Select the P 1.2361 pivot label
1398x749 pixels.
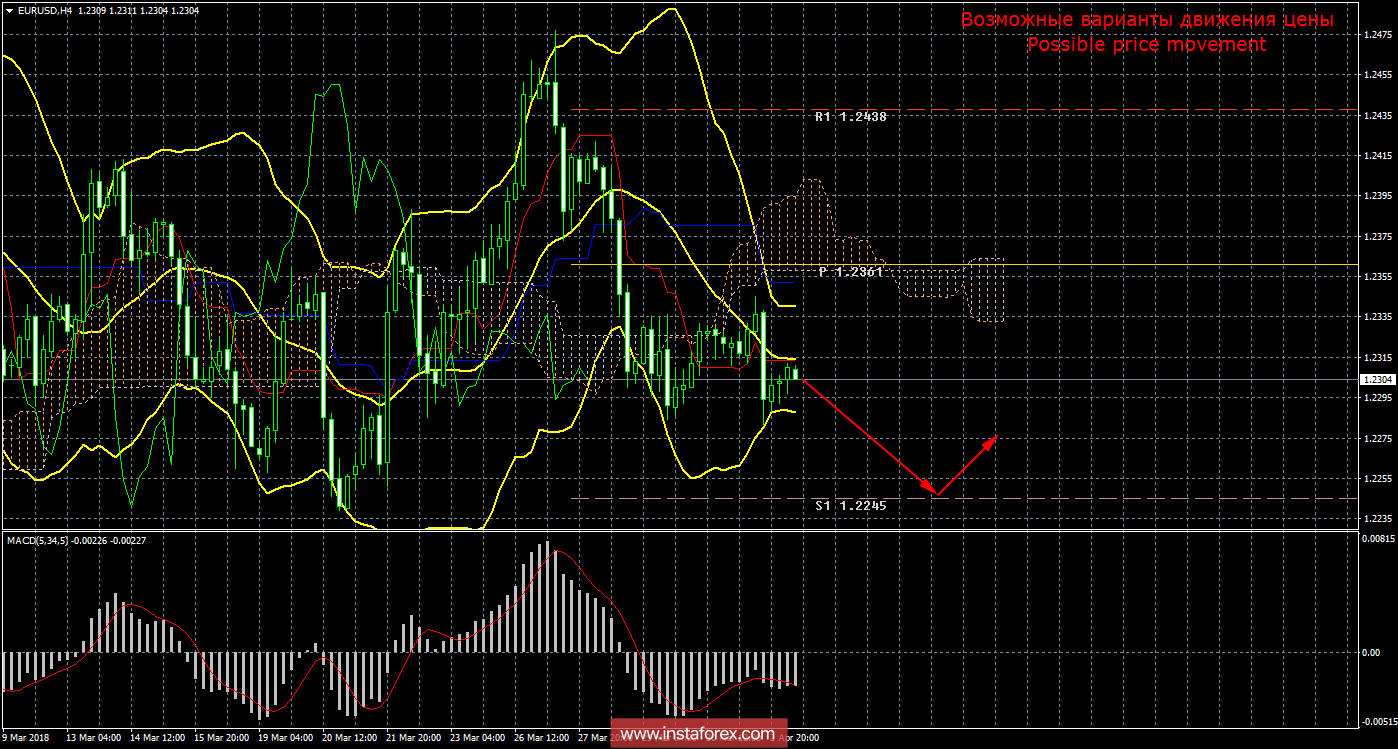850,272
